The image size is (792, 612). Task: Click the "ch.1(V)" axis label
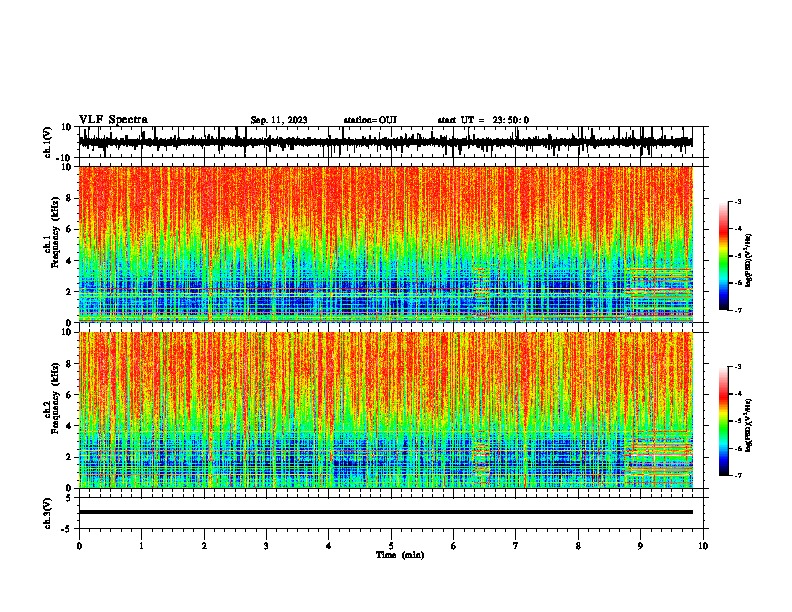(48, 142)
